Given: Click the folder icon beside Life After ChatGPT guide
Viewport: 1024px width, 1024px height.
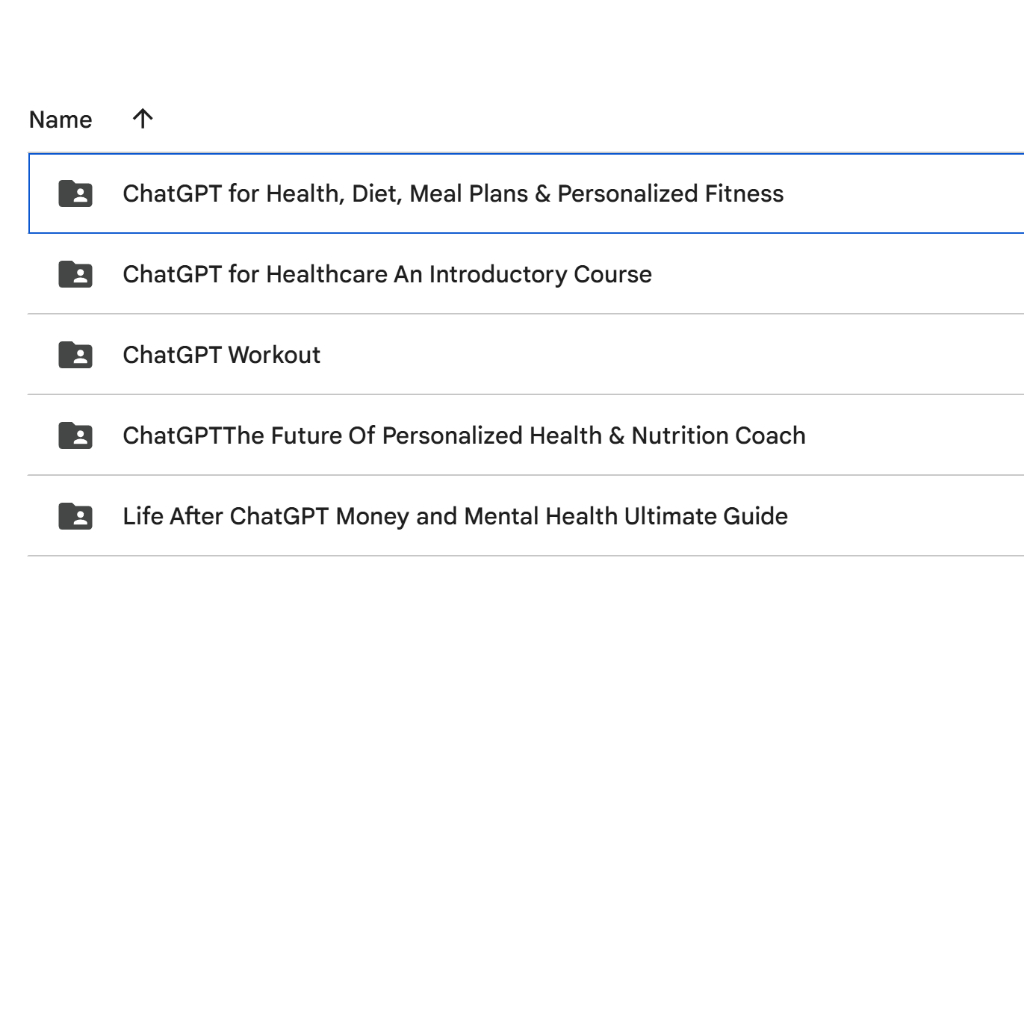Looking at the screenshot, I should click(x=75, y=516).
